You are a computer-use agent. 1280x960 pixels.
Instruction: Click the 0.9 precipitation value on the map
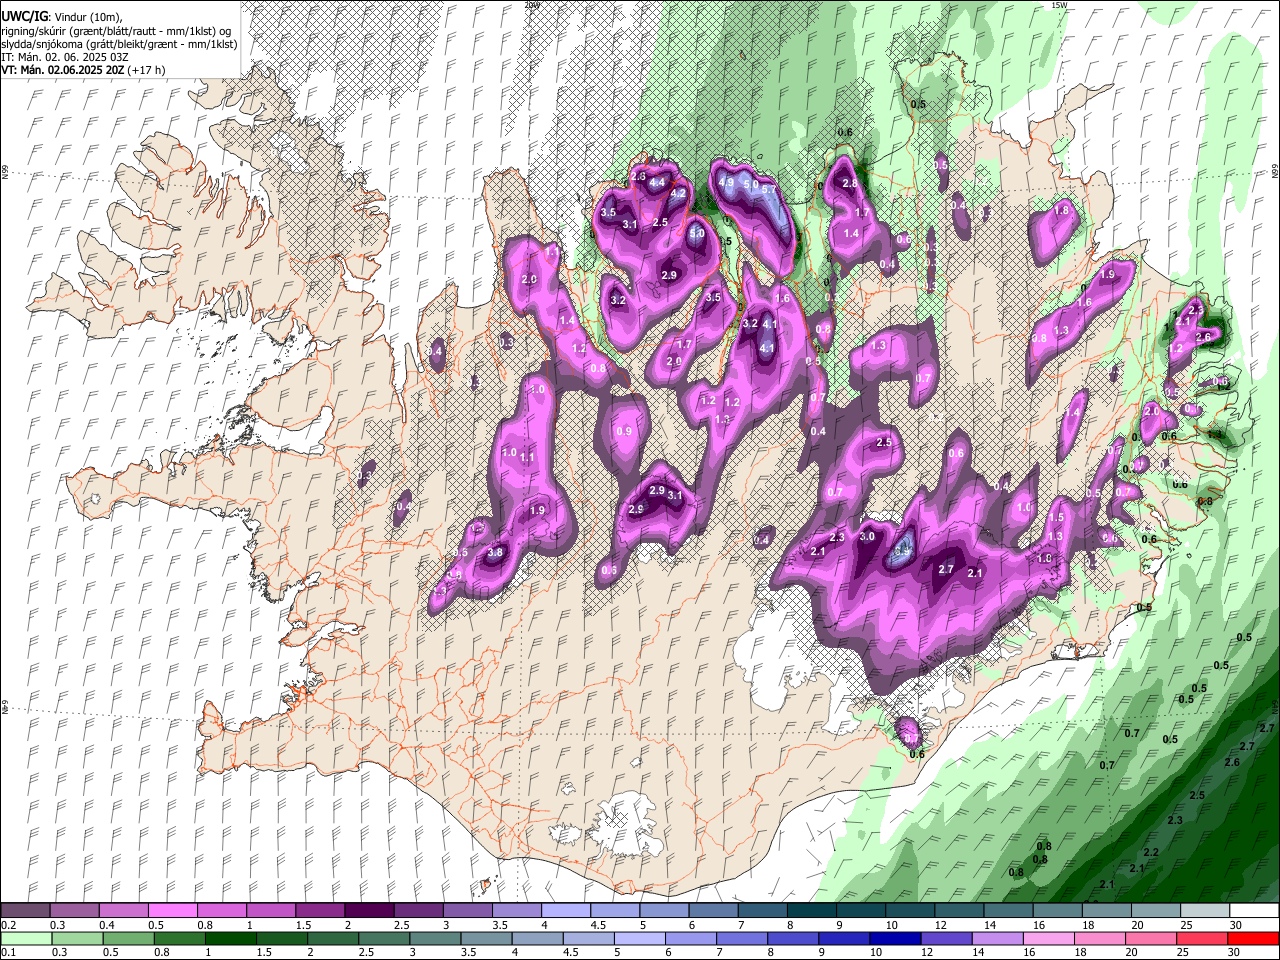click(x=626, y=432)
